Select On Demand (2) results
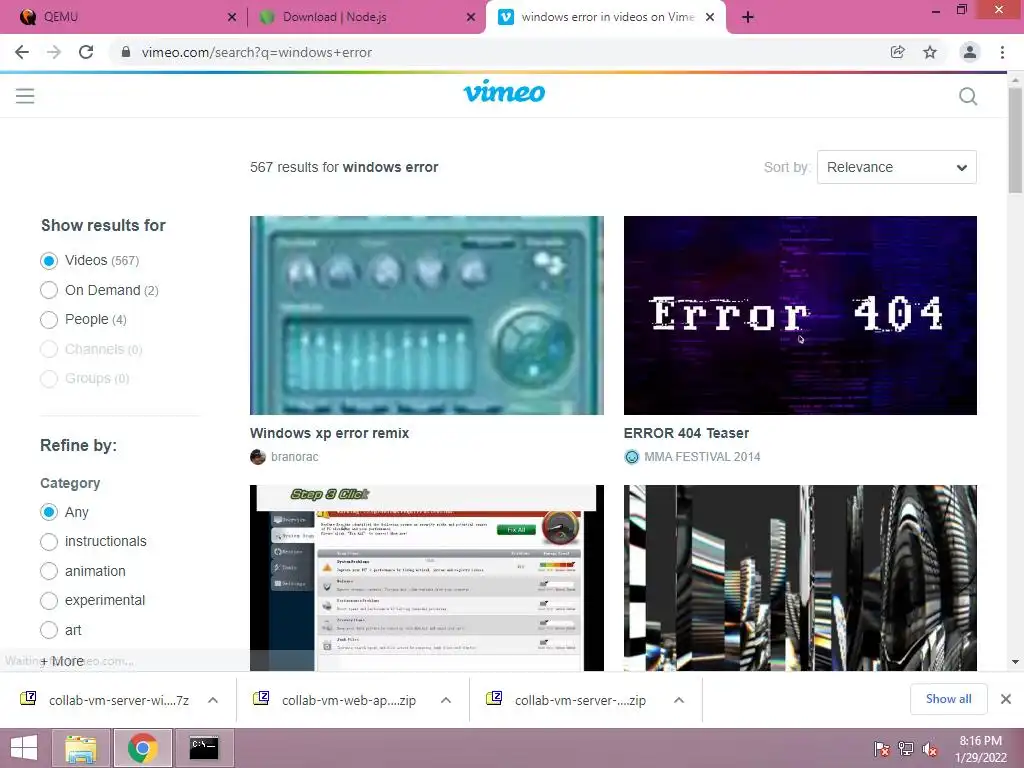This screenshot has width=1024, height=768. click(49, 290)
